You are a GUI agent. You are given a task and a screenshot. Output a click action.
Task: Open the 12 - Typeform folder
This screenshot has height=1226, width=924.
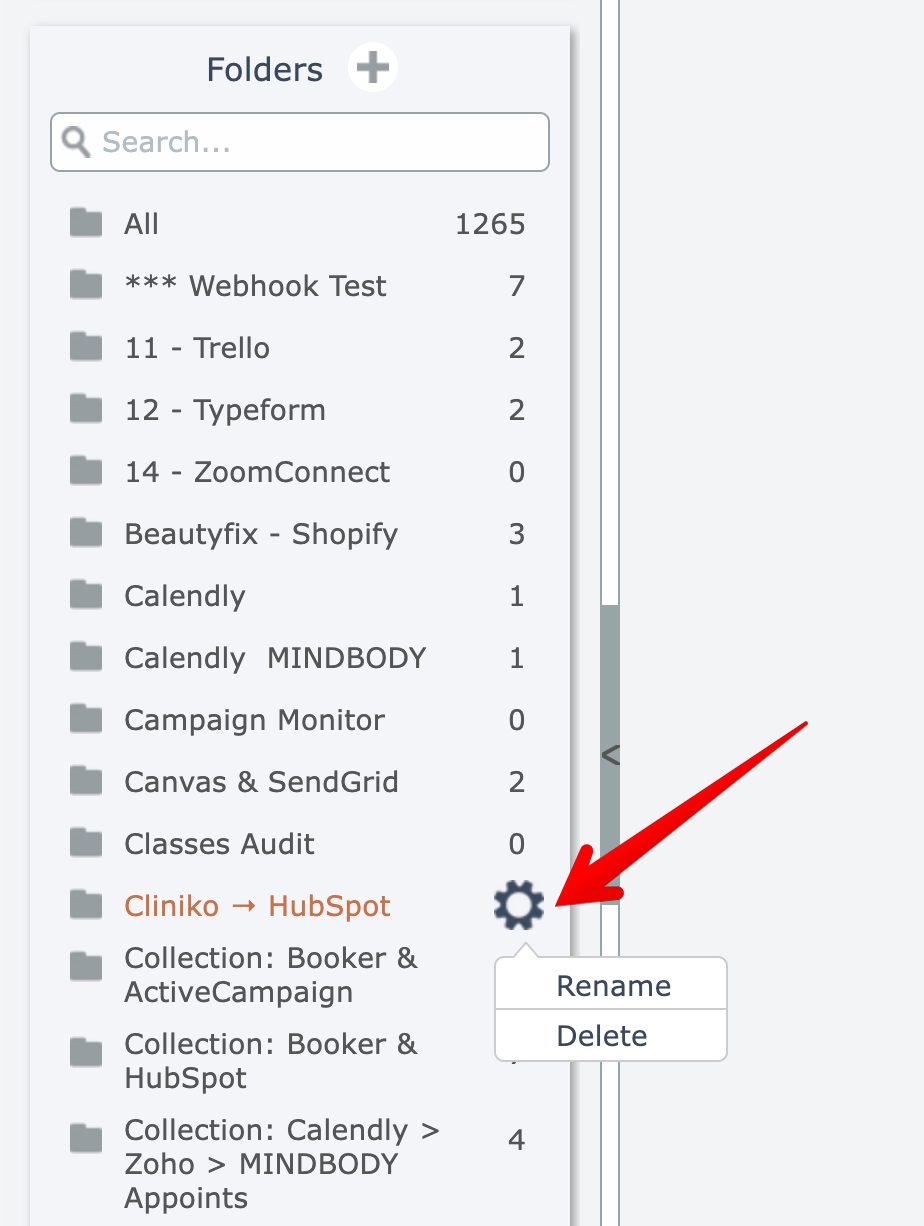[224, 410]
